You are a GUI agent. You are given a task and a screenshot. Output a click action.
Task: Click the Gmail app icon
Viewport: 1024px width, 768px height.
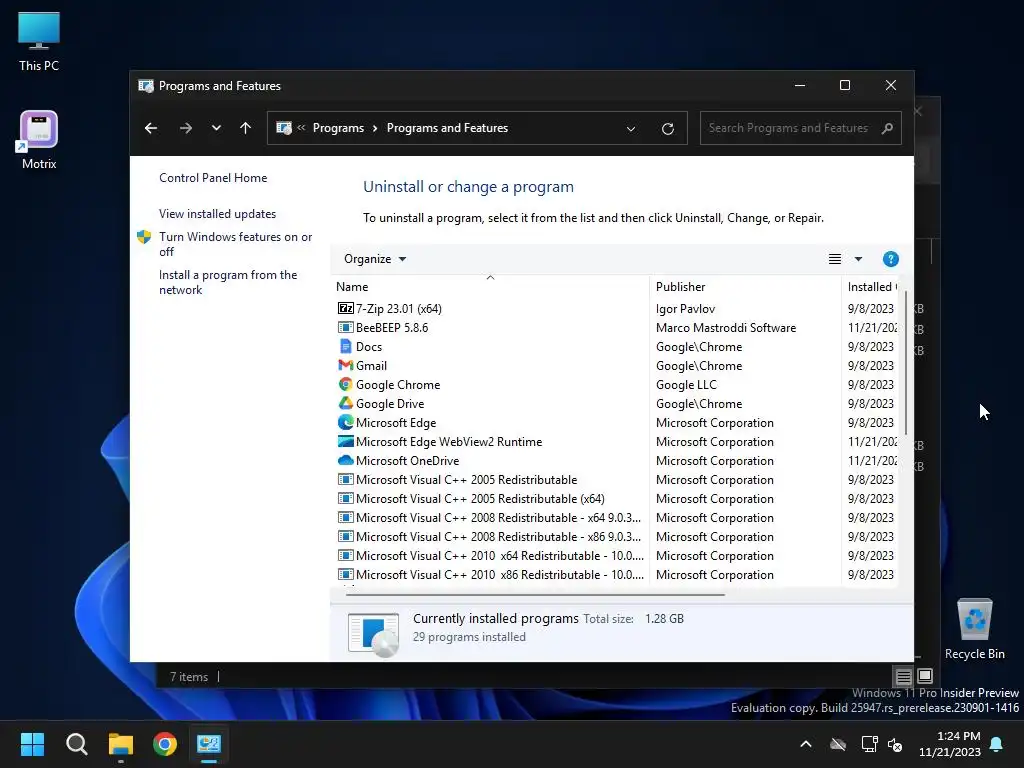tap(345, 365)
